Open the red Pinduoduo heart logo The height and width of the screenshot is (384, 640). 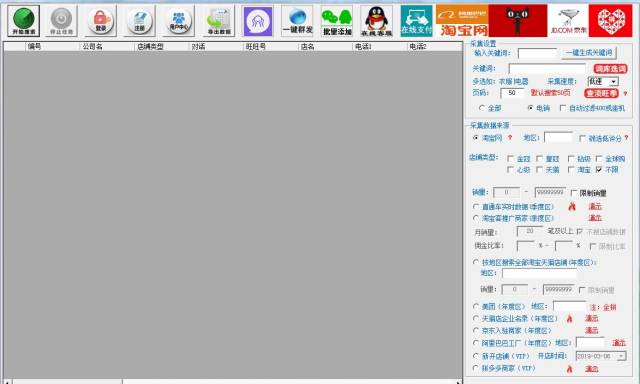611,20
